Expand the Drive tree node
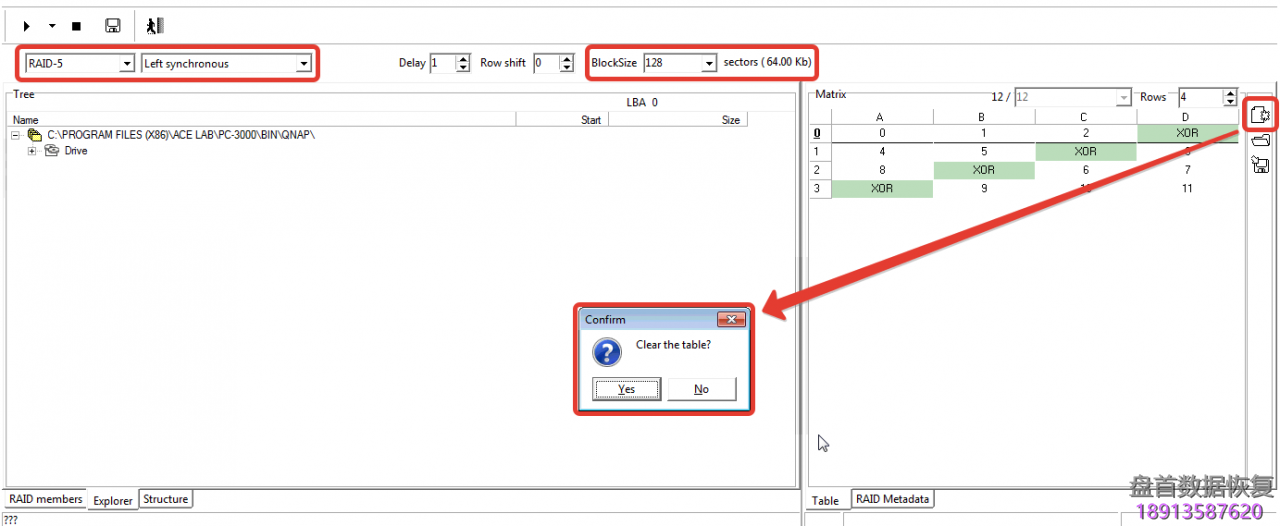 33,151
